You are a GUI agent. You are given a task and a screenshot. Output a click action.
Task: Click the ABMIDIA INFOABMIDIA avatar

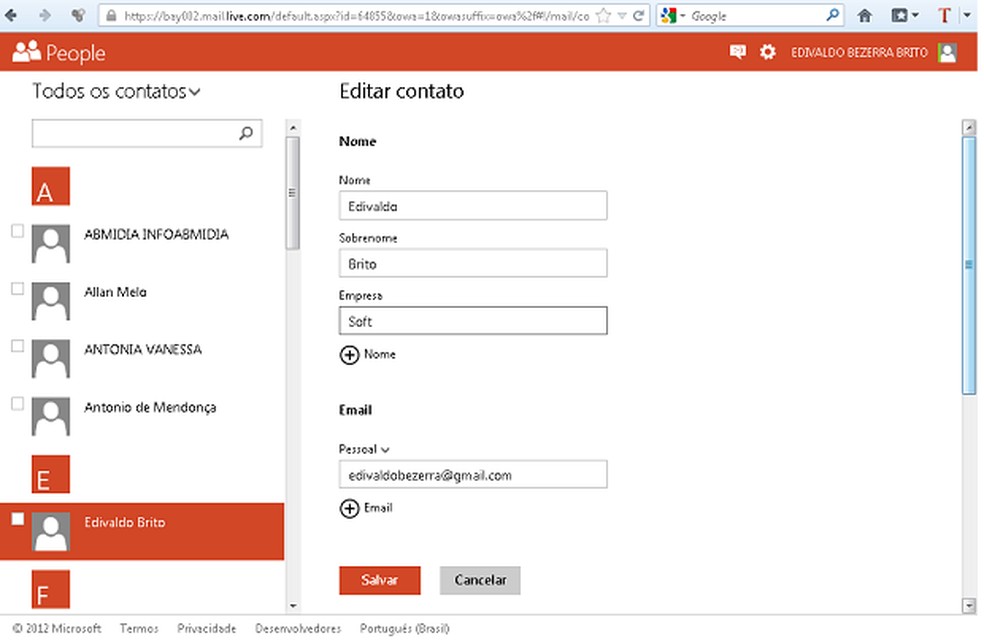(51, 244)
